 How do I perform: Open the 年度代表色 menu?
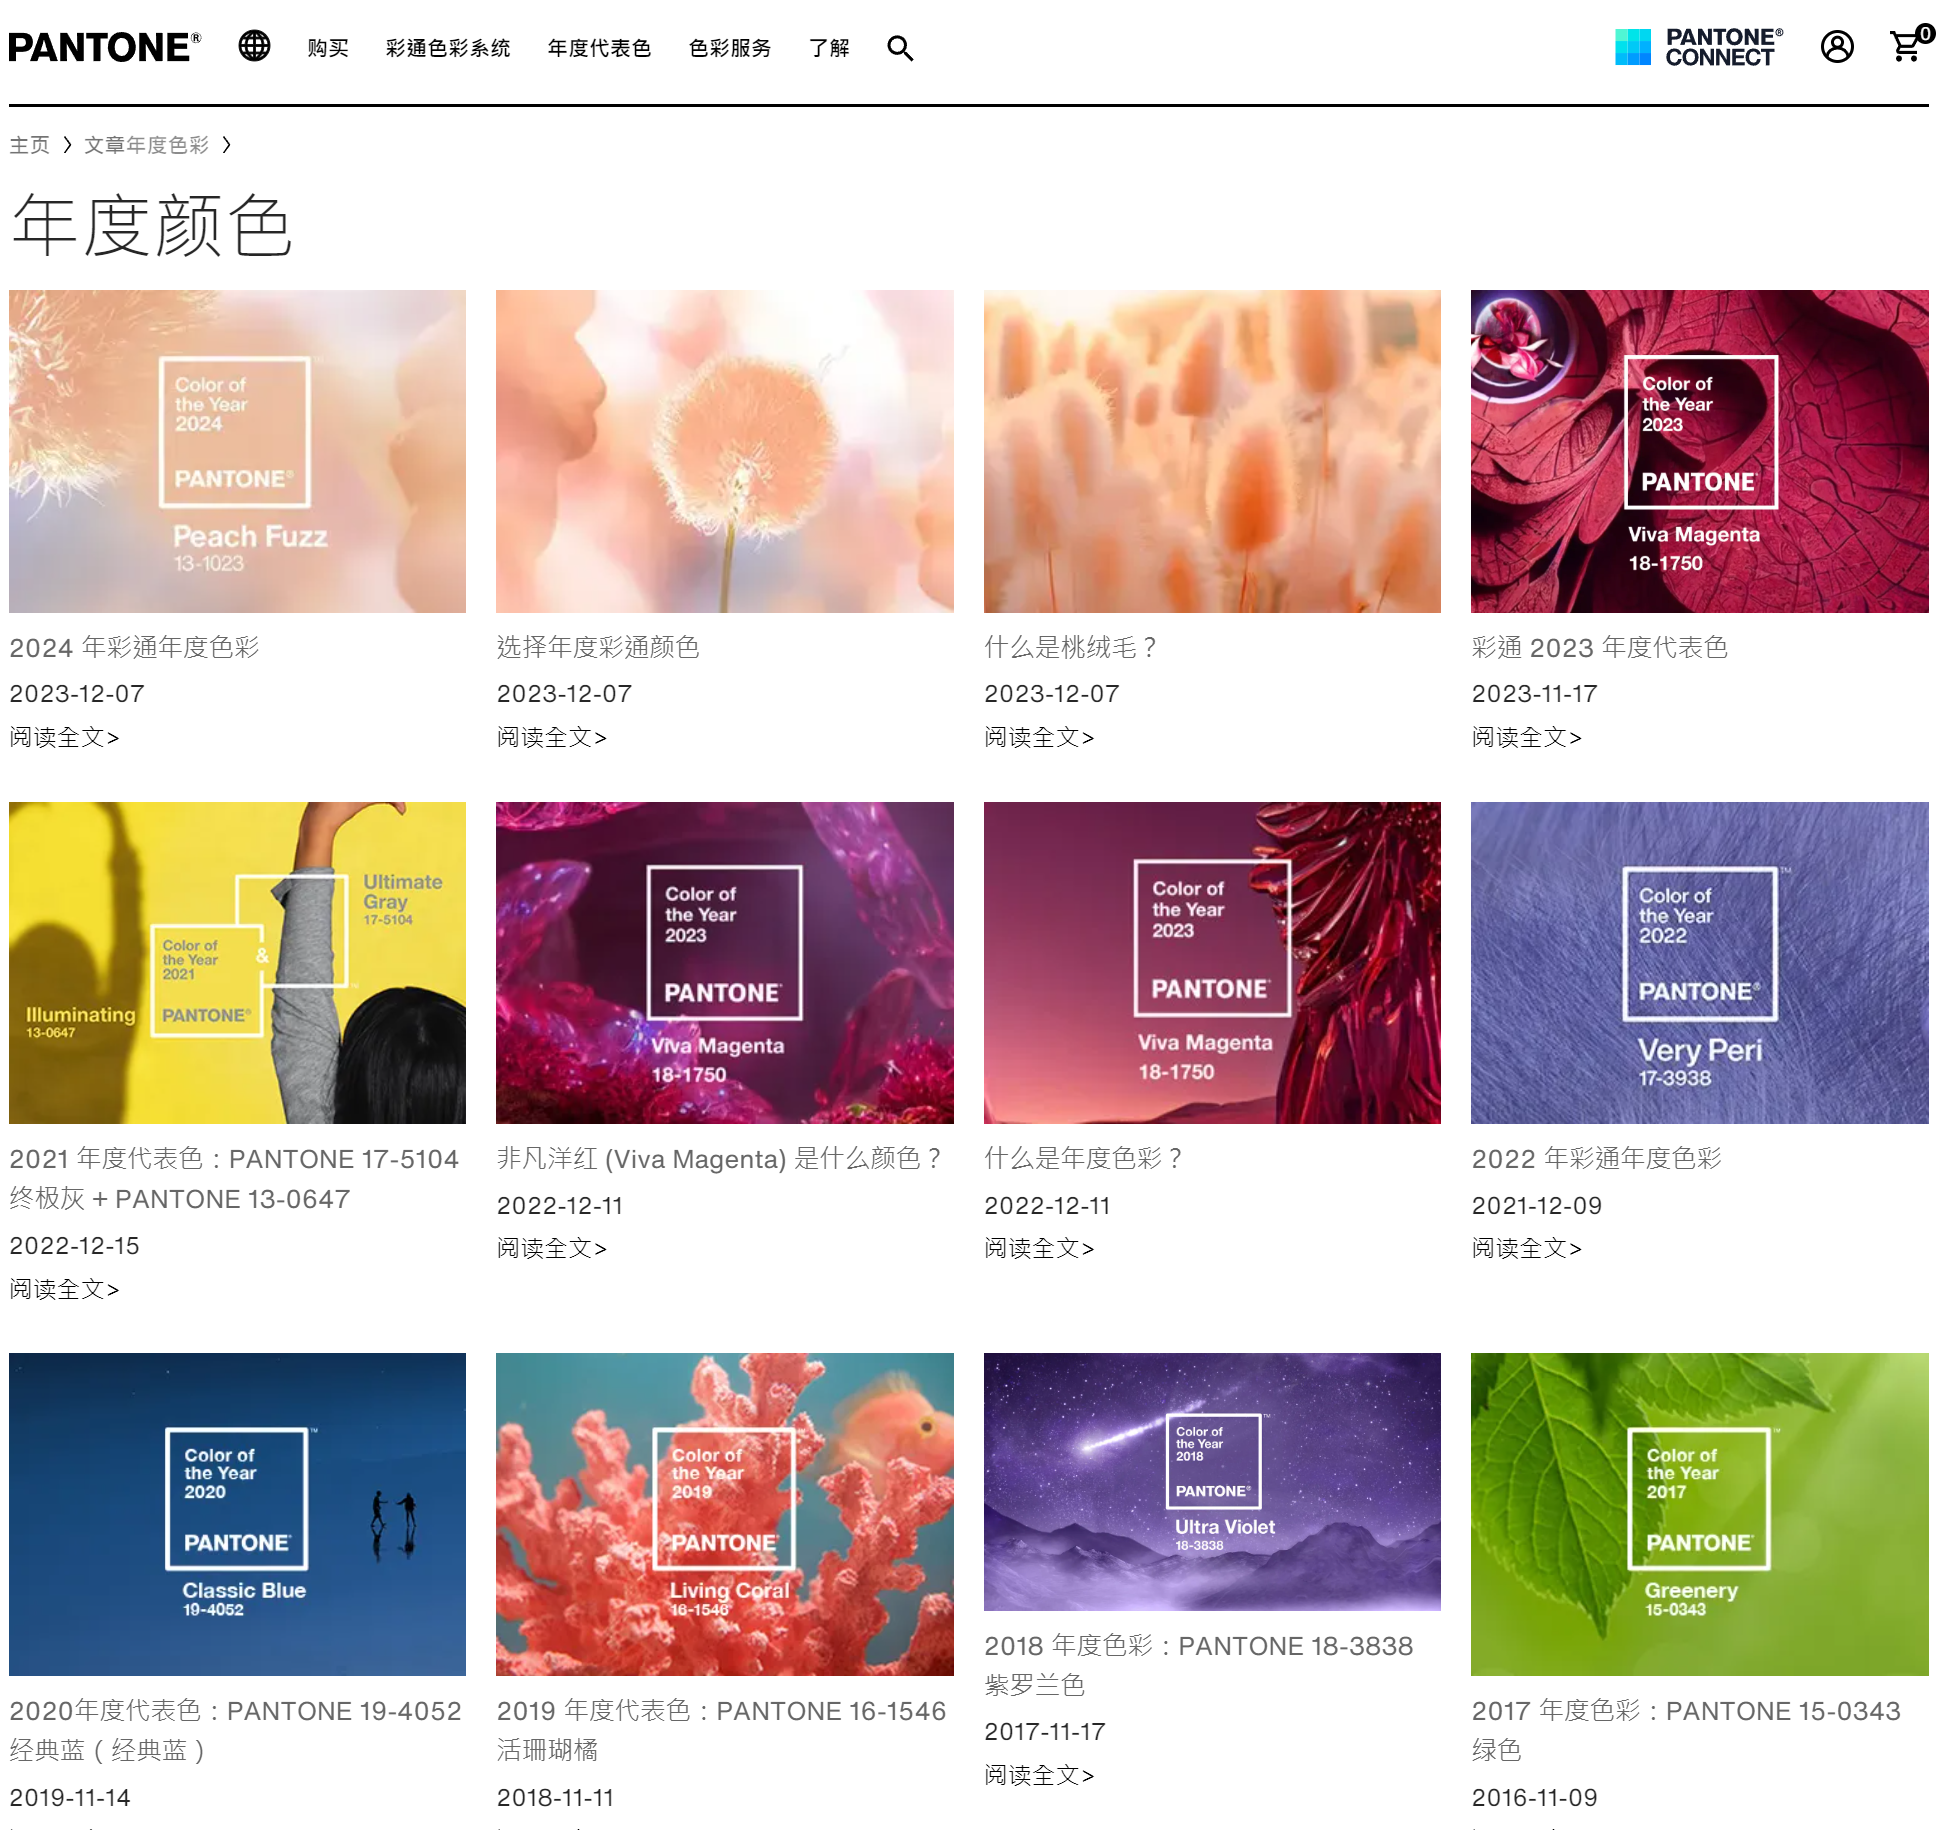pos(599,48)
